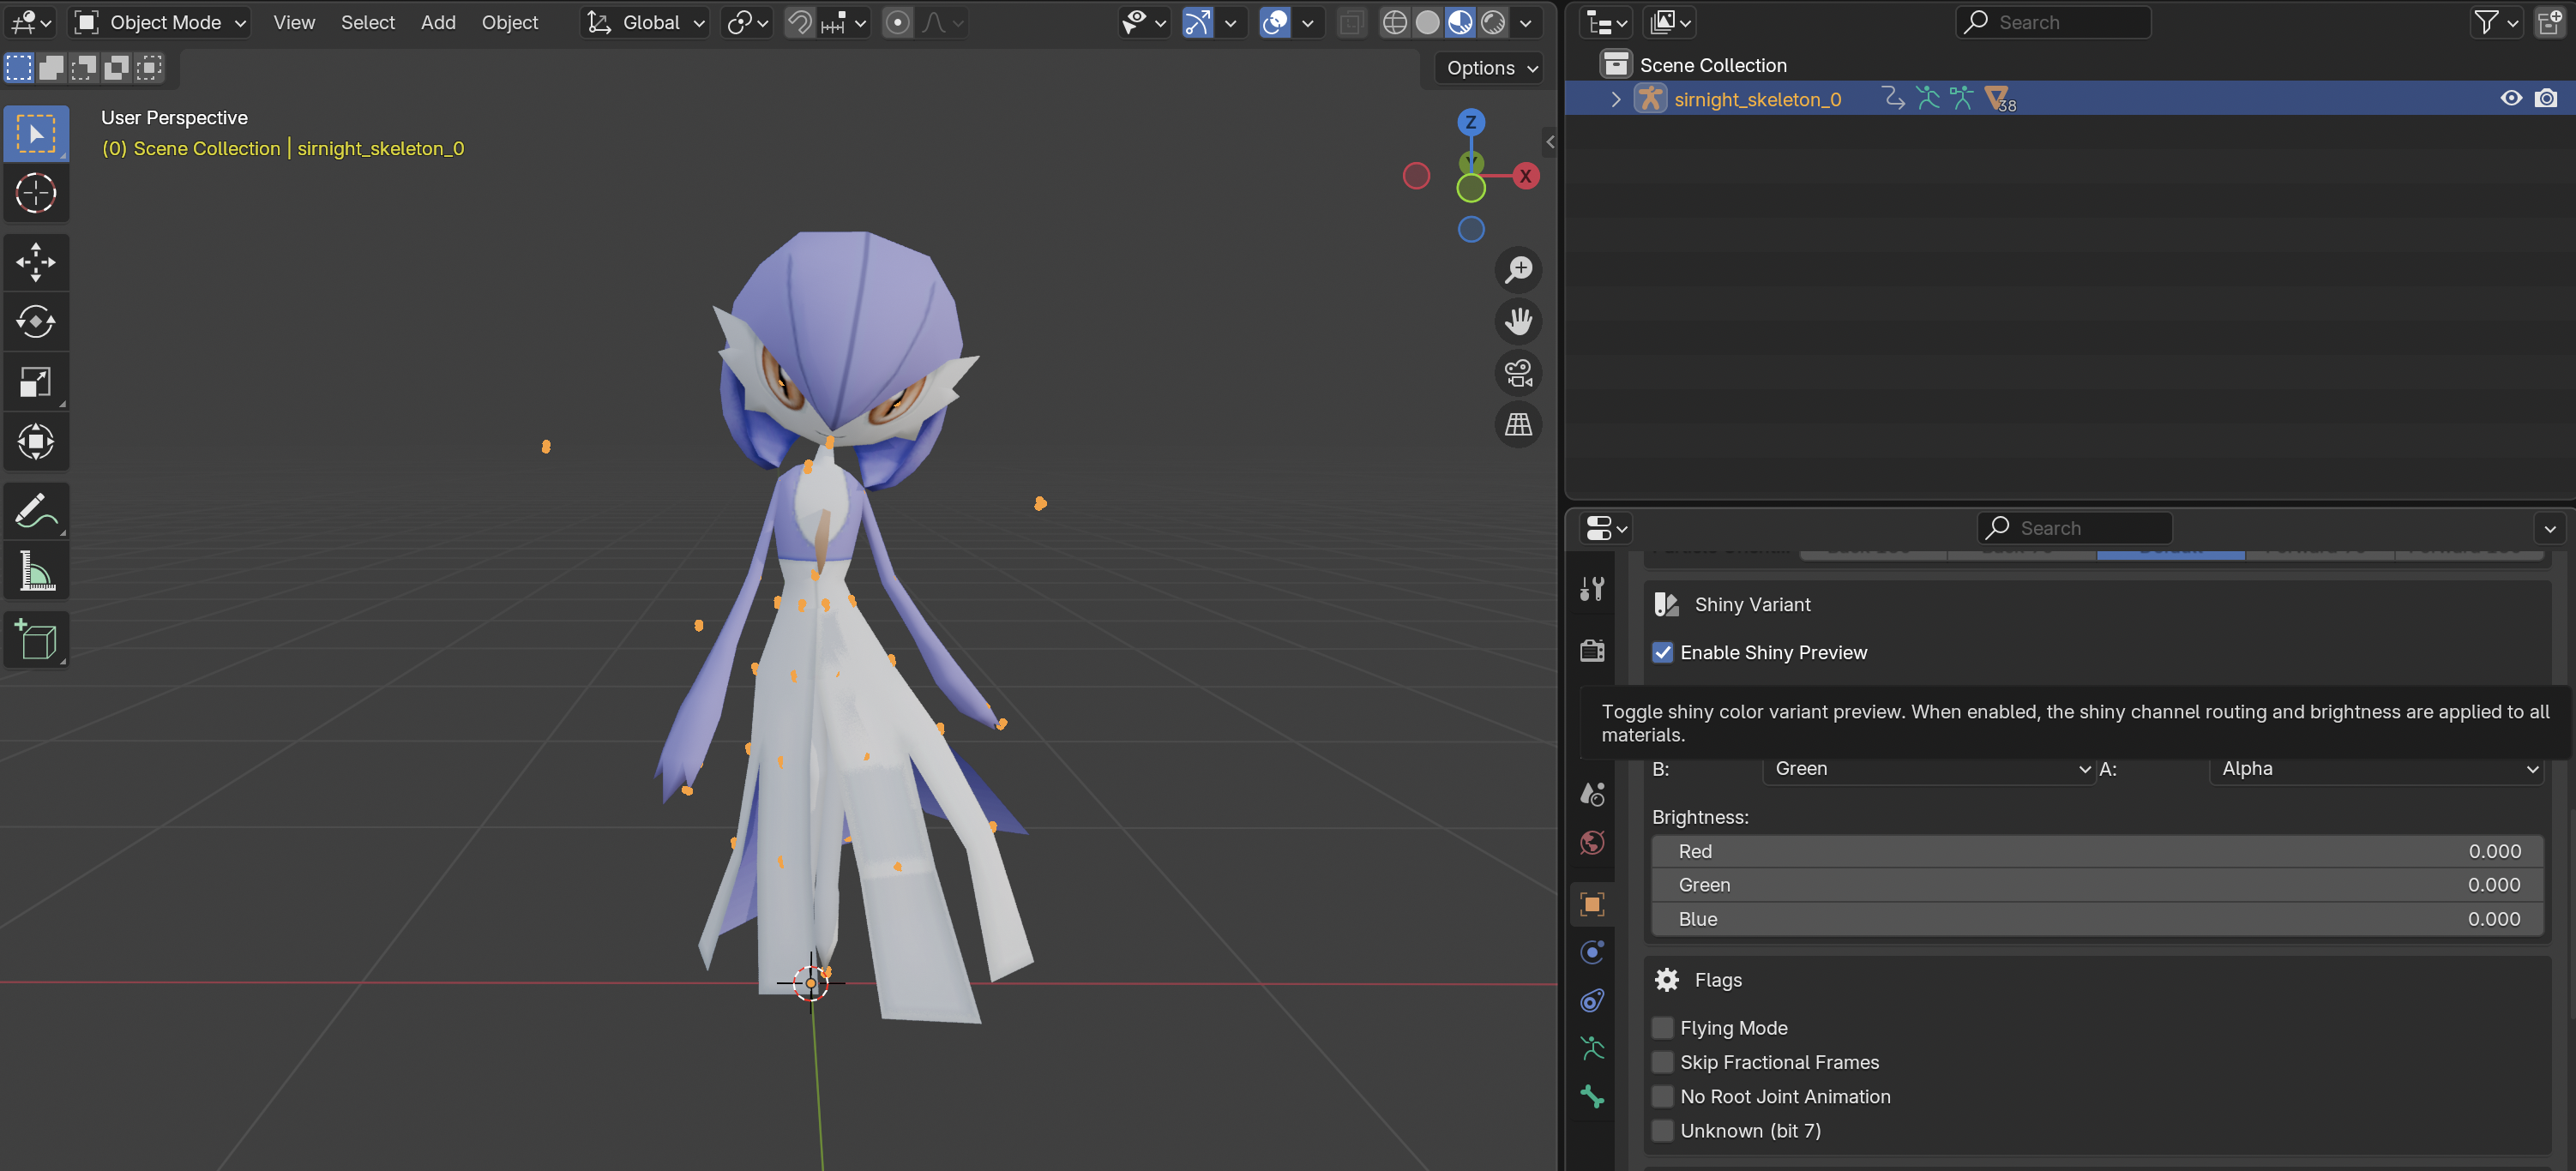This screenshot has height=1171, width=2576.
Task: Click the Green brightness slider
Action: point(2096,885)
